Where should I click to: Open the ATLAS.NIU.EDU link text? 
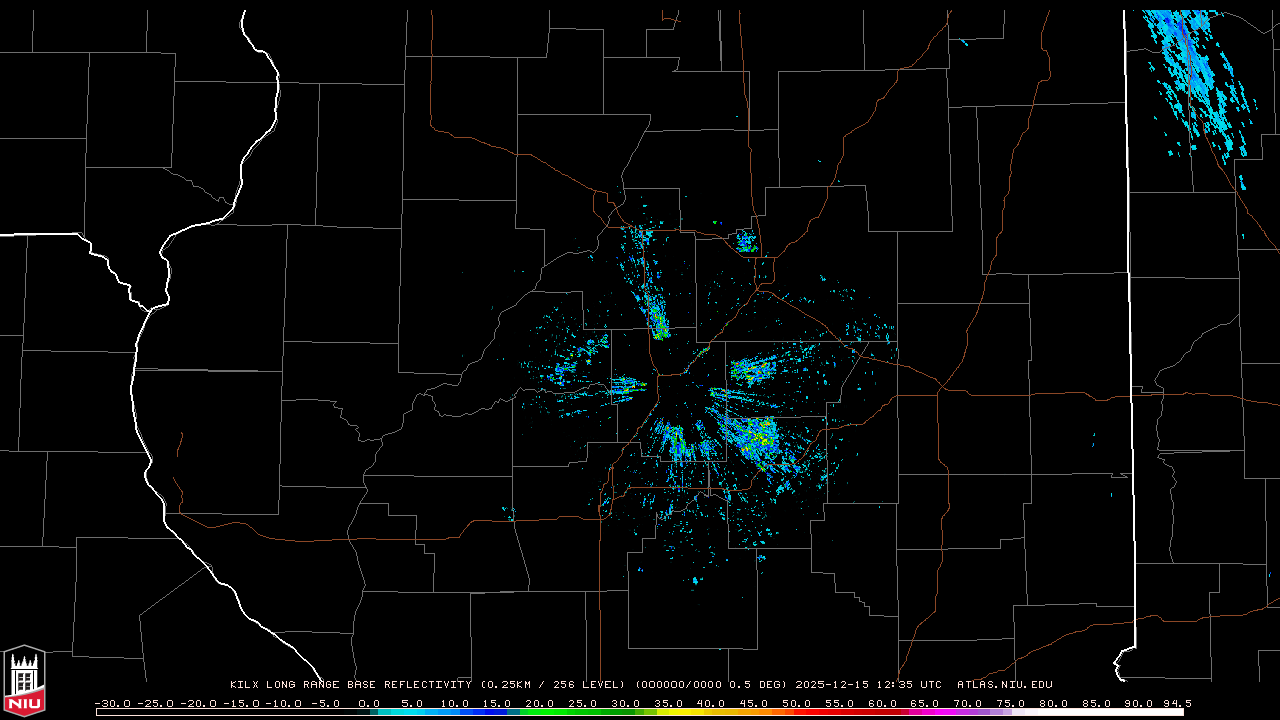1005,685
